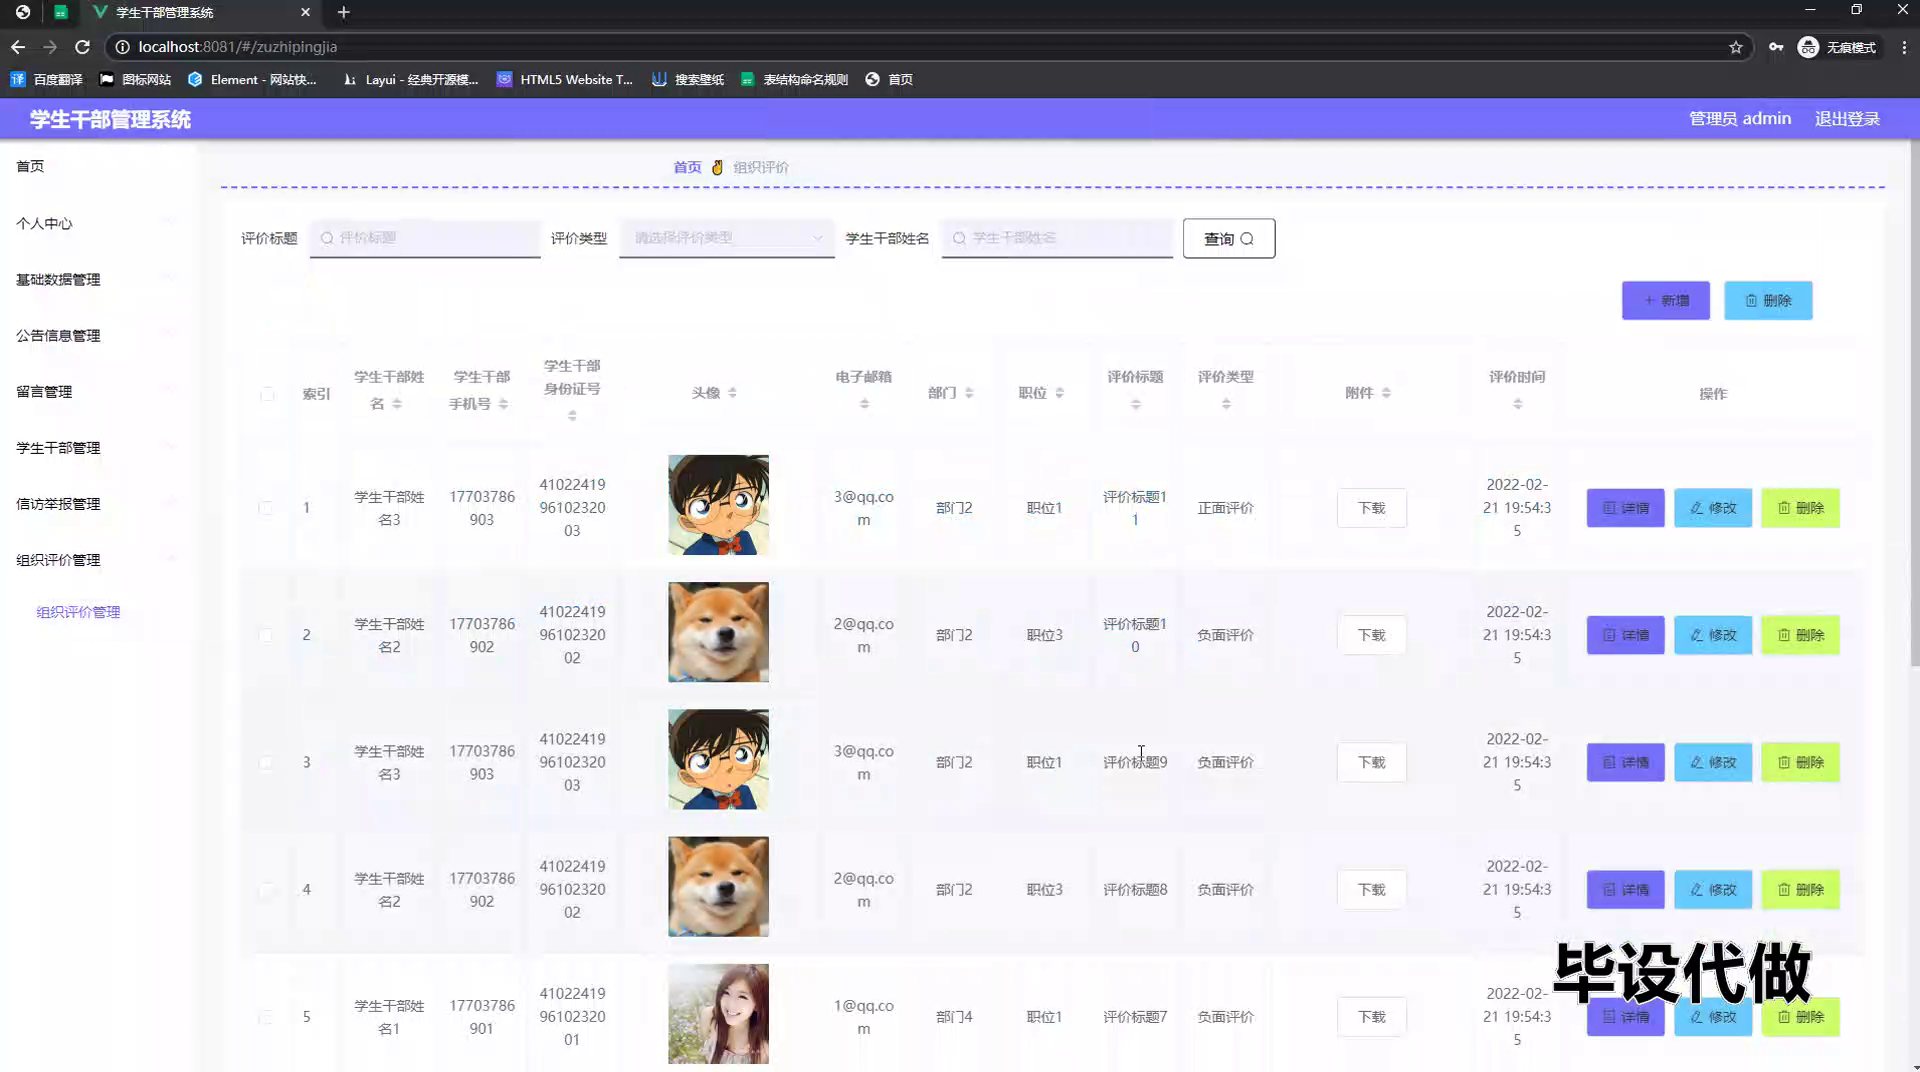Delete row 4 with 删除 button
This screenshot has width=1920, height=1072.
[1800, 889]
